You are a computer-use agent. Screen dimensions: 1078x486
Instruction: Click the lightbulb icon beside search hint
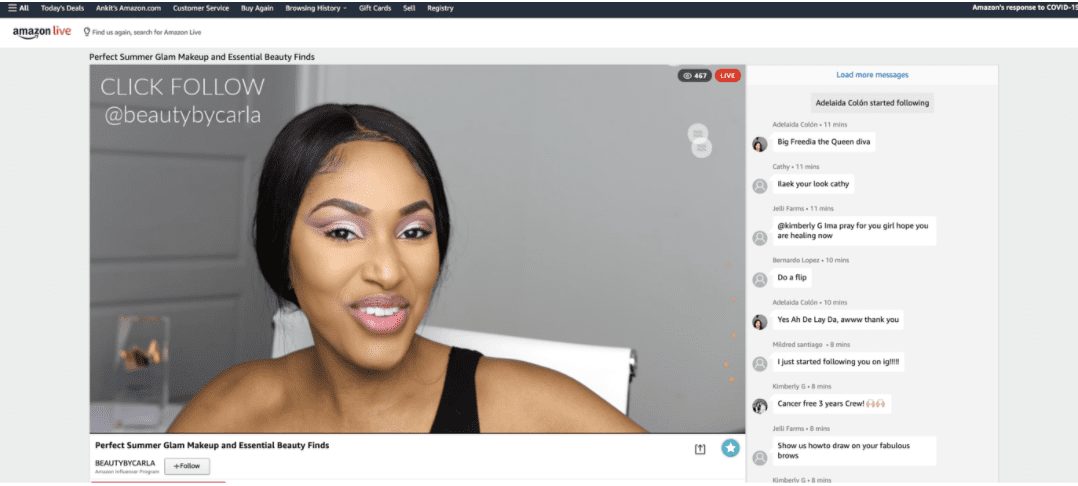(87, 32)
